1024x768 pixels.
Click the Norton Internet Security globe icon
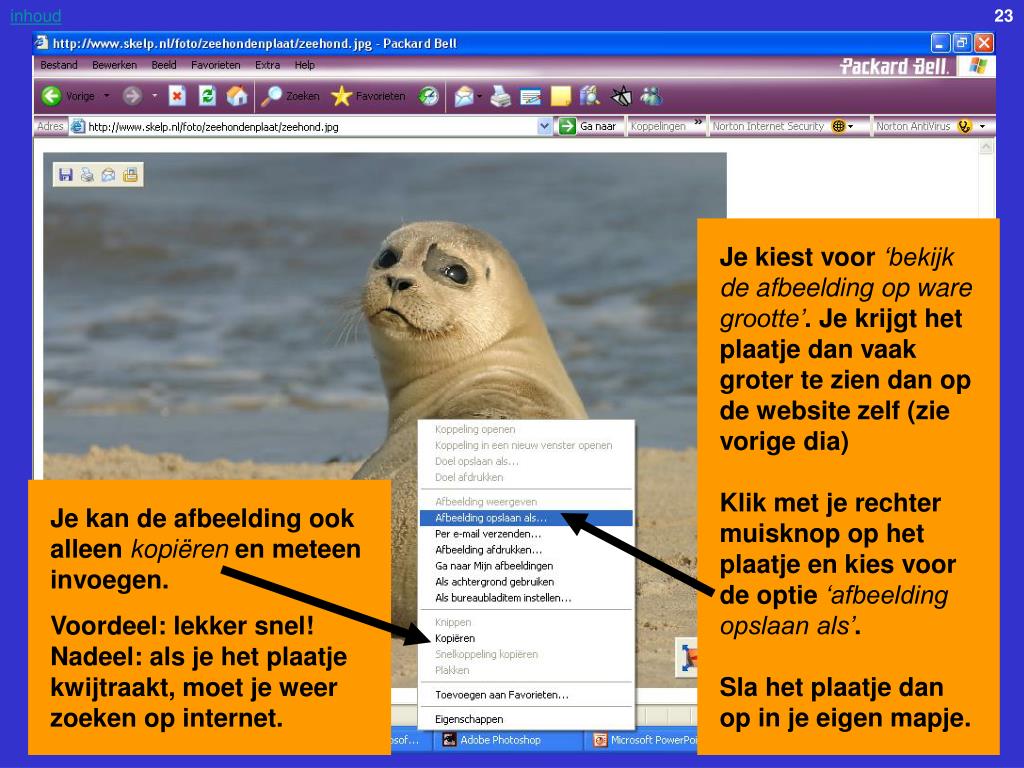[838, 126]
